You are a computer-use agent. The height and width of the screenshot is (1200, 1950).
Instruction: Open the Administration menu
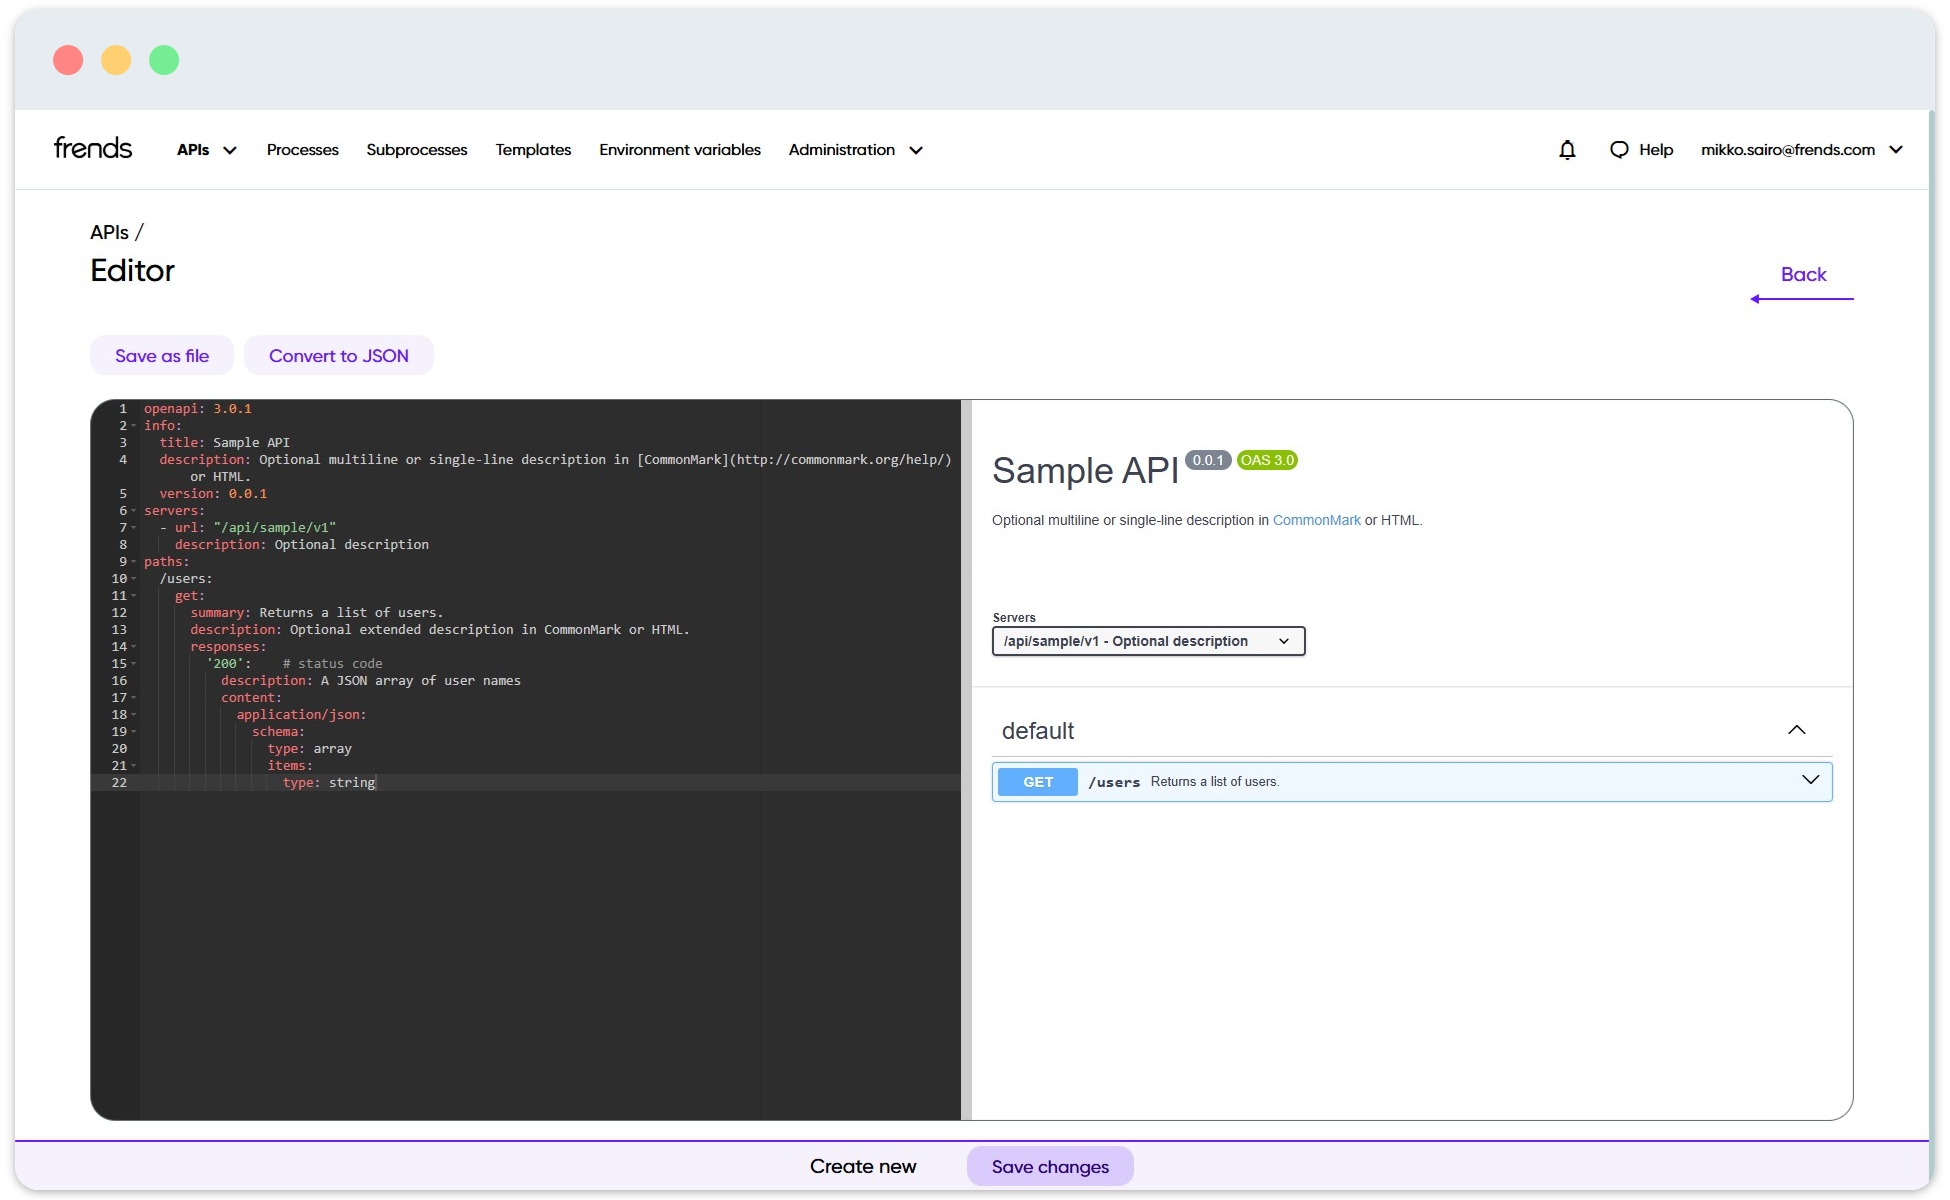[855, 150]
